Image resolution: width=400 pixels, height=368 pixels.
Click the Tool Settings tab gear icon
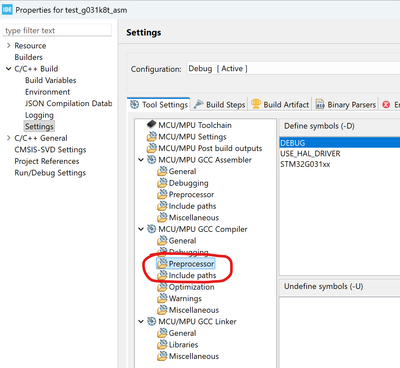134,105
